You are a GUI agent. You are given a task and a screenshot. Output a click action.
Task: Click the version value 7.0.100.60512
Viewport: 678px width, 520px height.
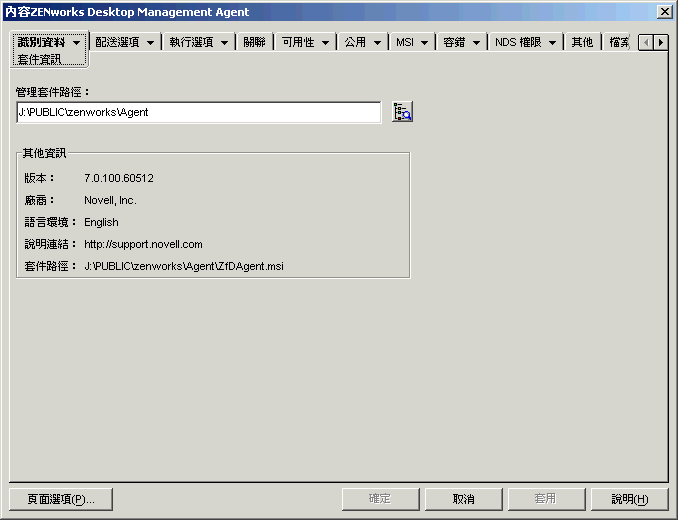119,178
